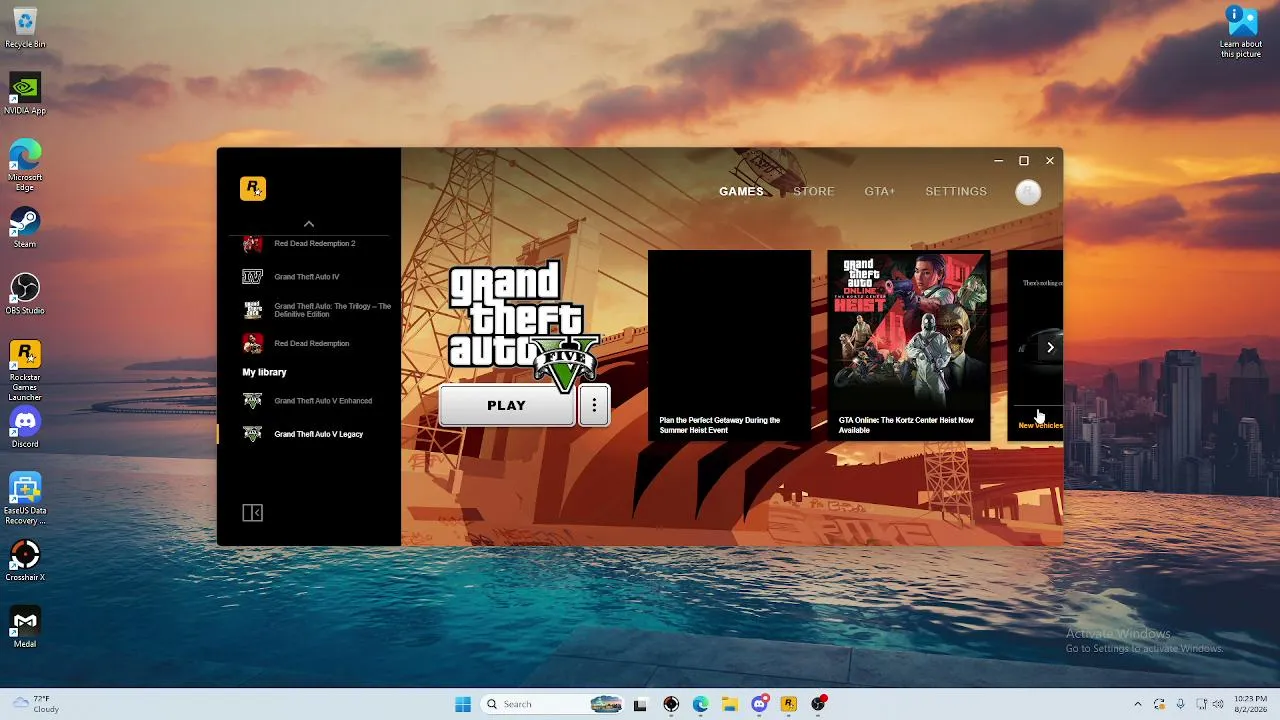Click the microphone icon in the system tray
Image resolution: width=1280 pixels, height=720 pixels.
pyautogui.click(x=1181, y=704)
